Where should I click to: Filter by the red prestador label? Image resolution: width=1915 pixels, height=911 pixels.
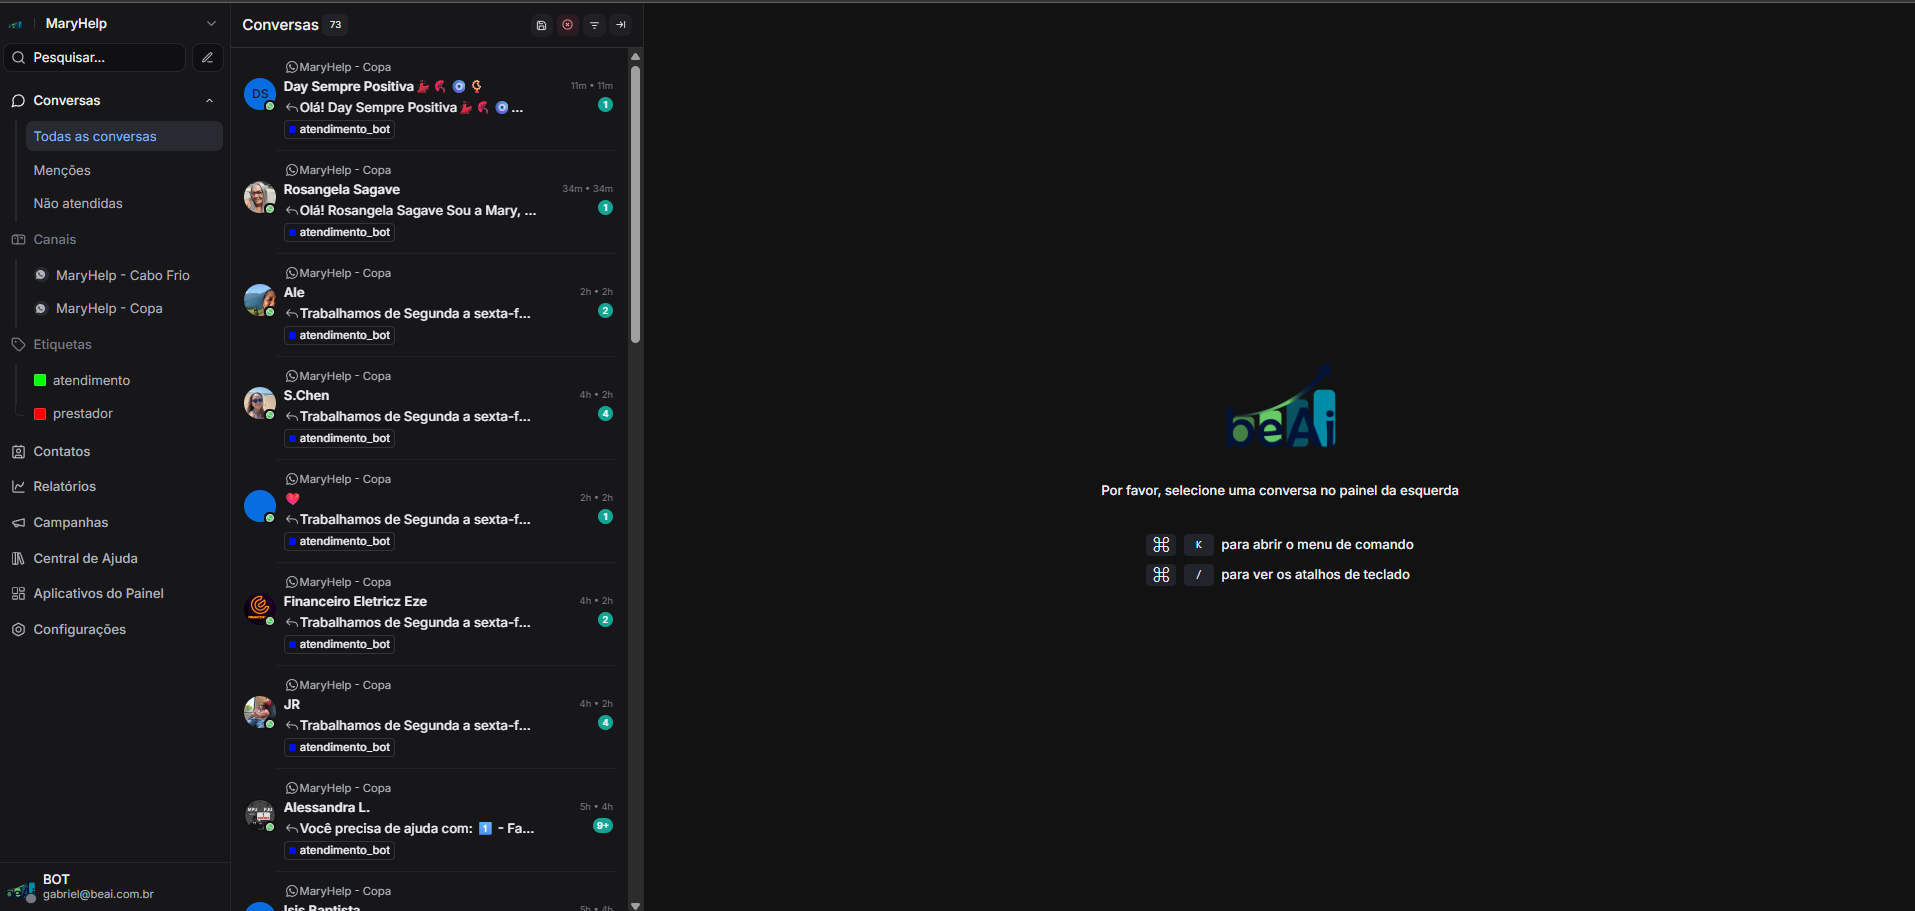click(82, 414)
